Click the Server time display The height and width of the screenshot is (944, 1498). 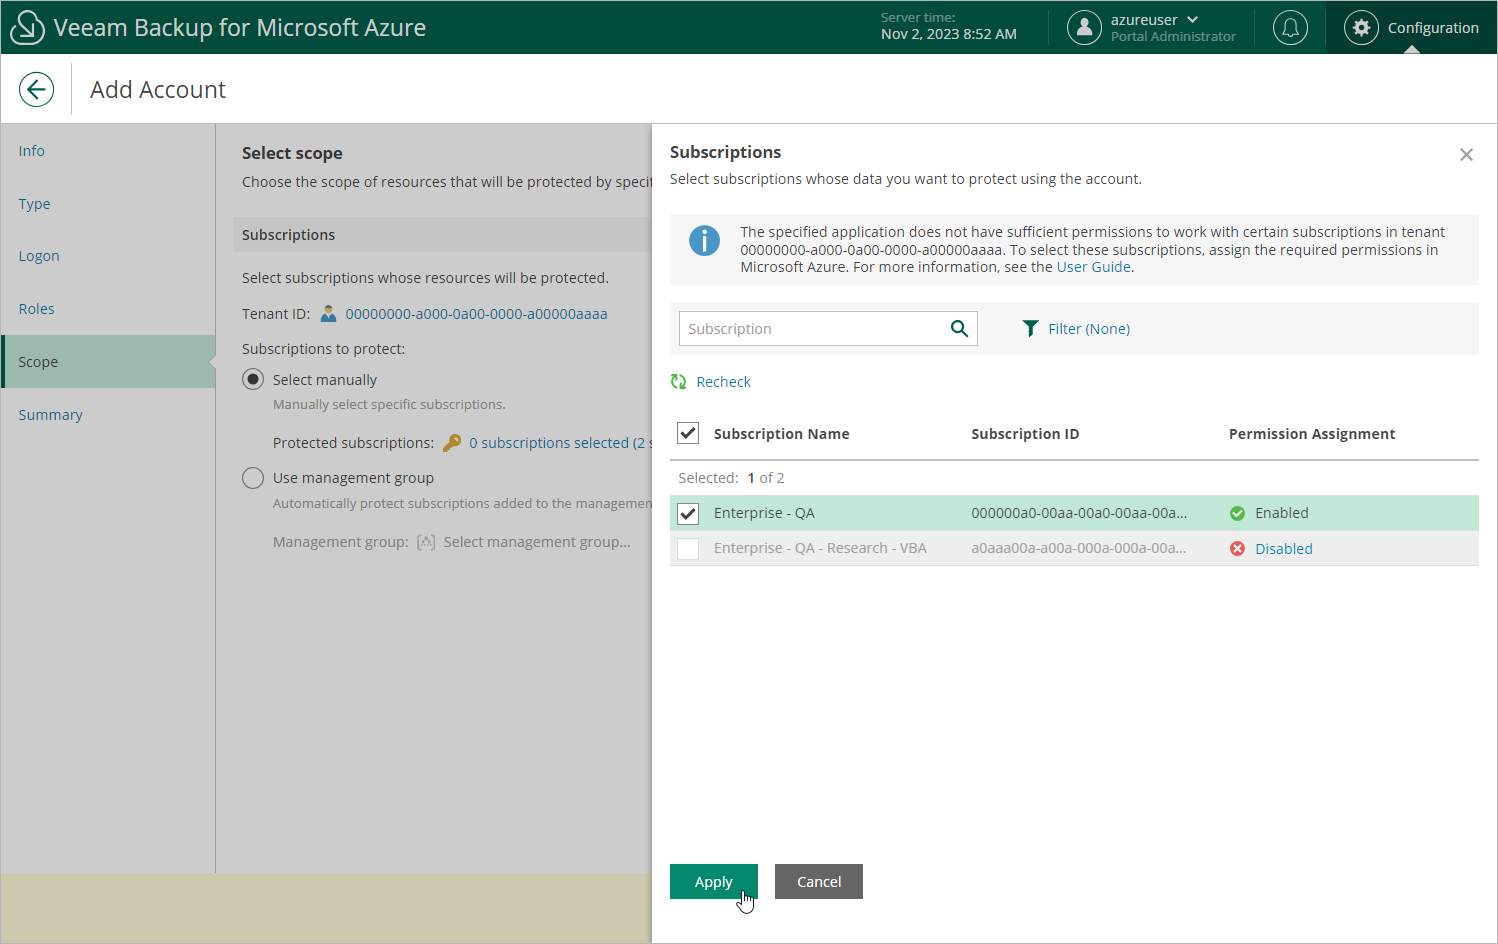point(948,27)
